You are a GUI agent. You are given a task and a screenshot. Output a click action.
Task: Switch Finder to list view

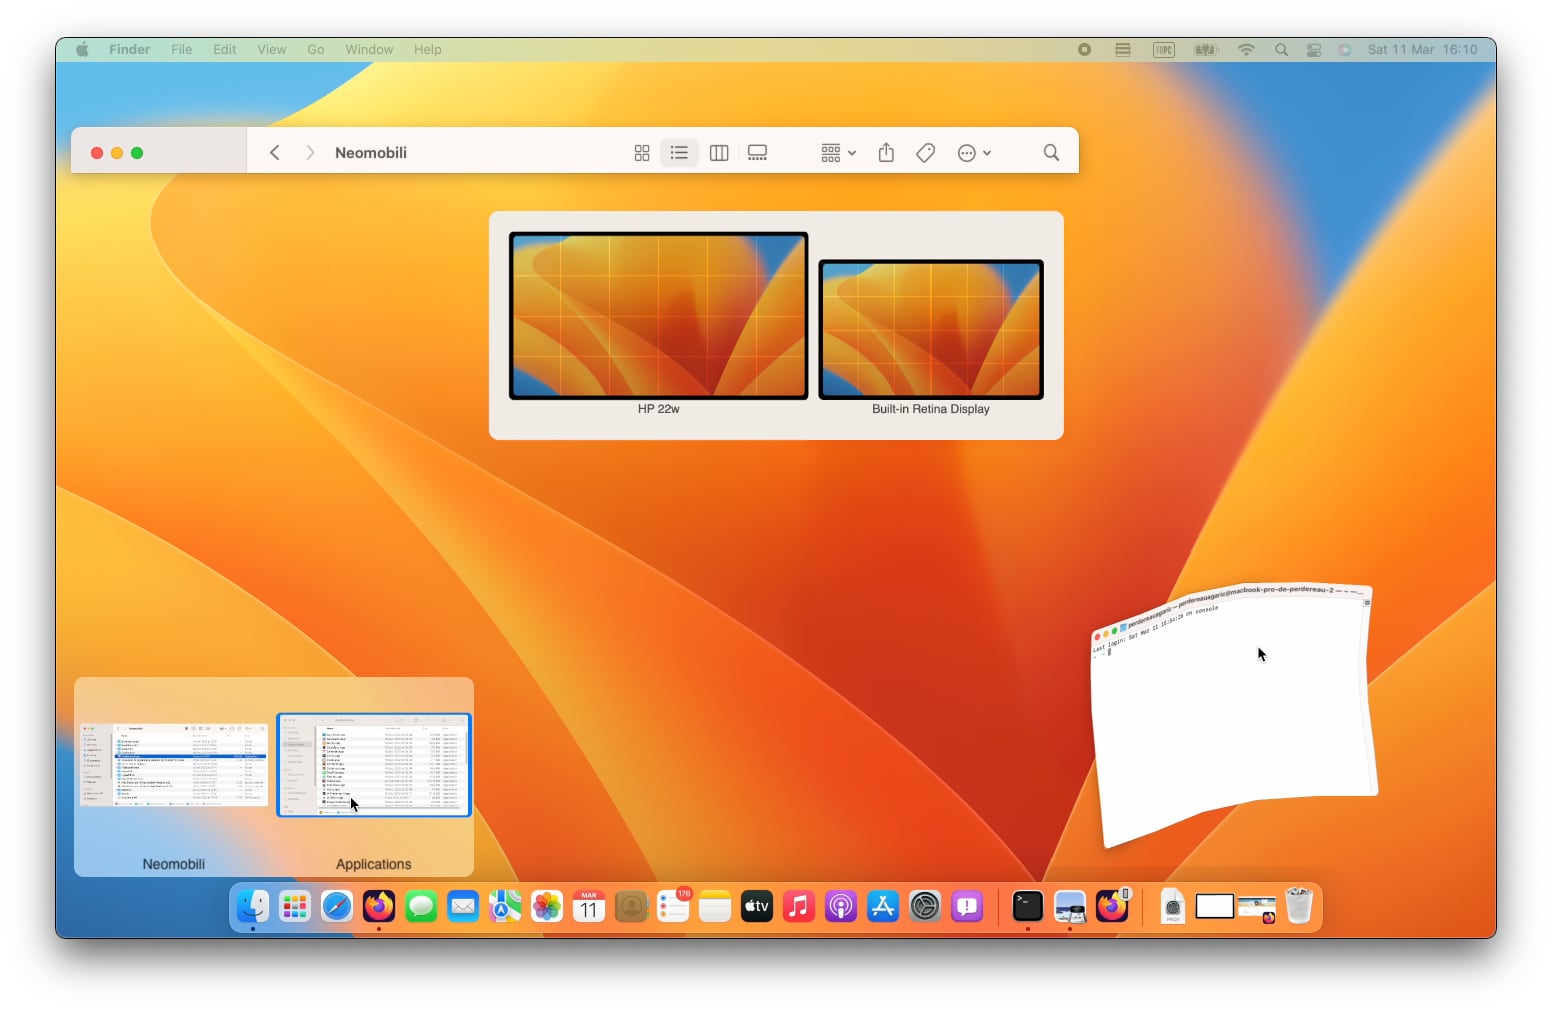tap(680, 153)
